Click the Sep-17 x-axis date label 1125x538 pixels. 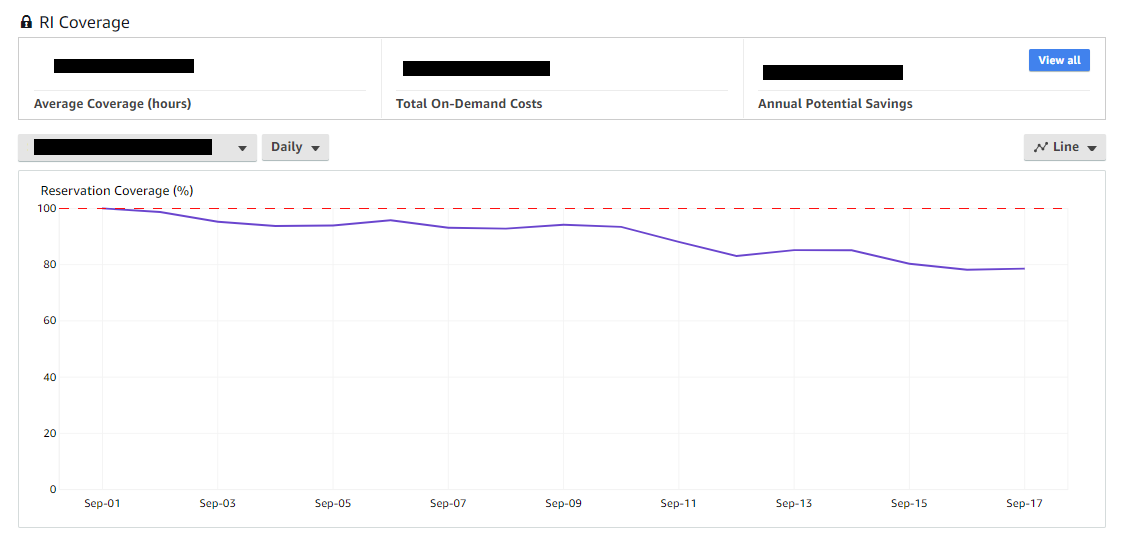coord(1024,503)
